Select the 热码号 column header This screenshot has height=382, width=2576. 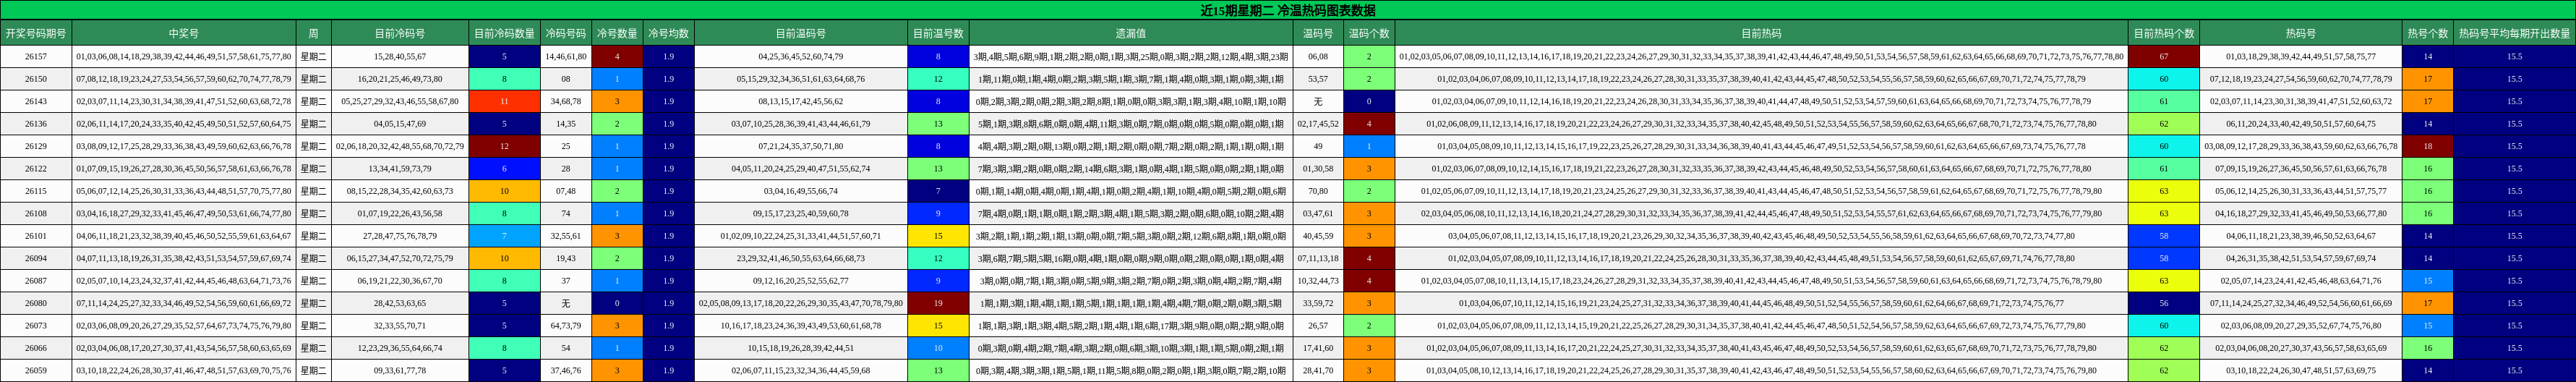point(2300,33)
